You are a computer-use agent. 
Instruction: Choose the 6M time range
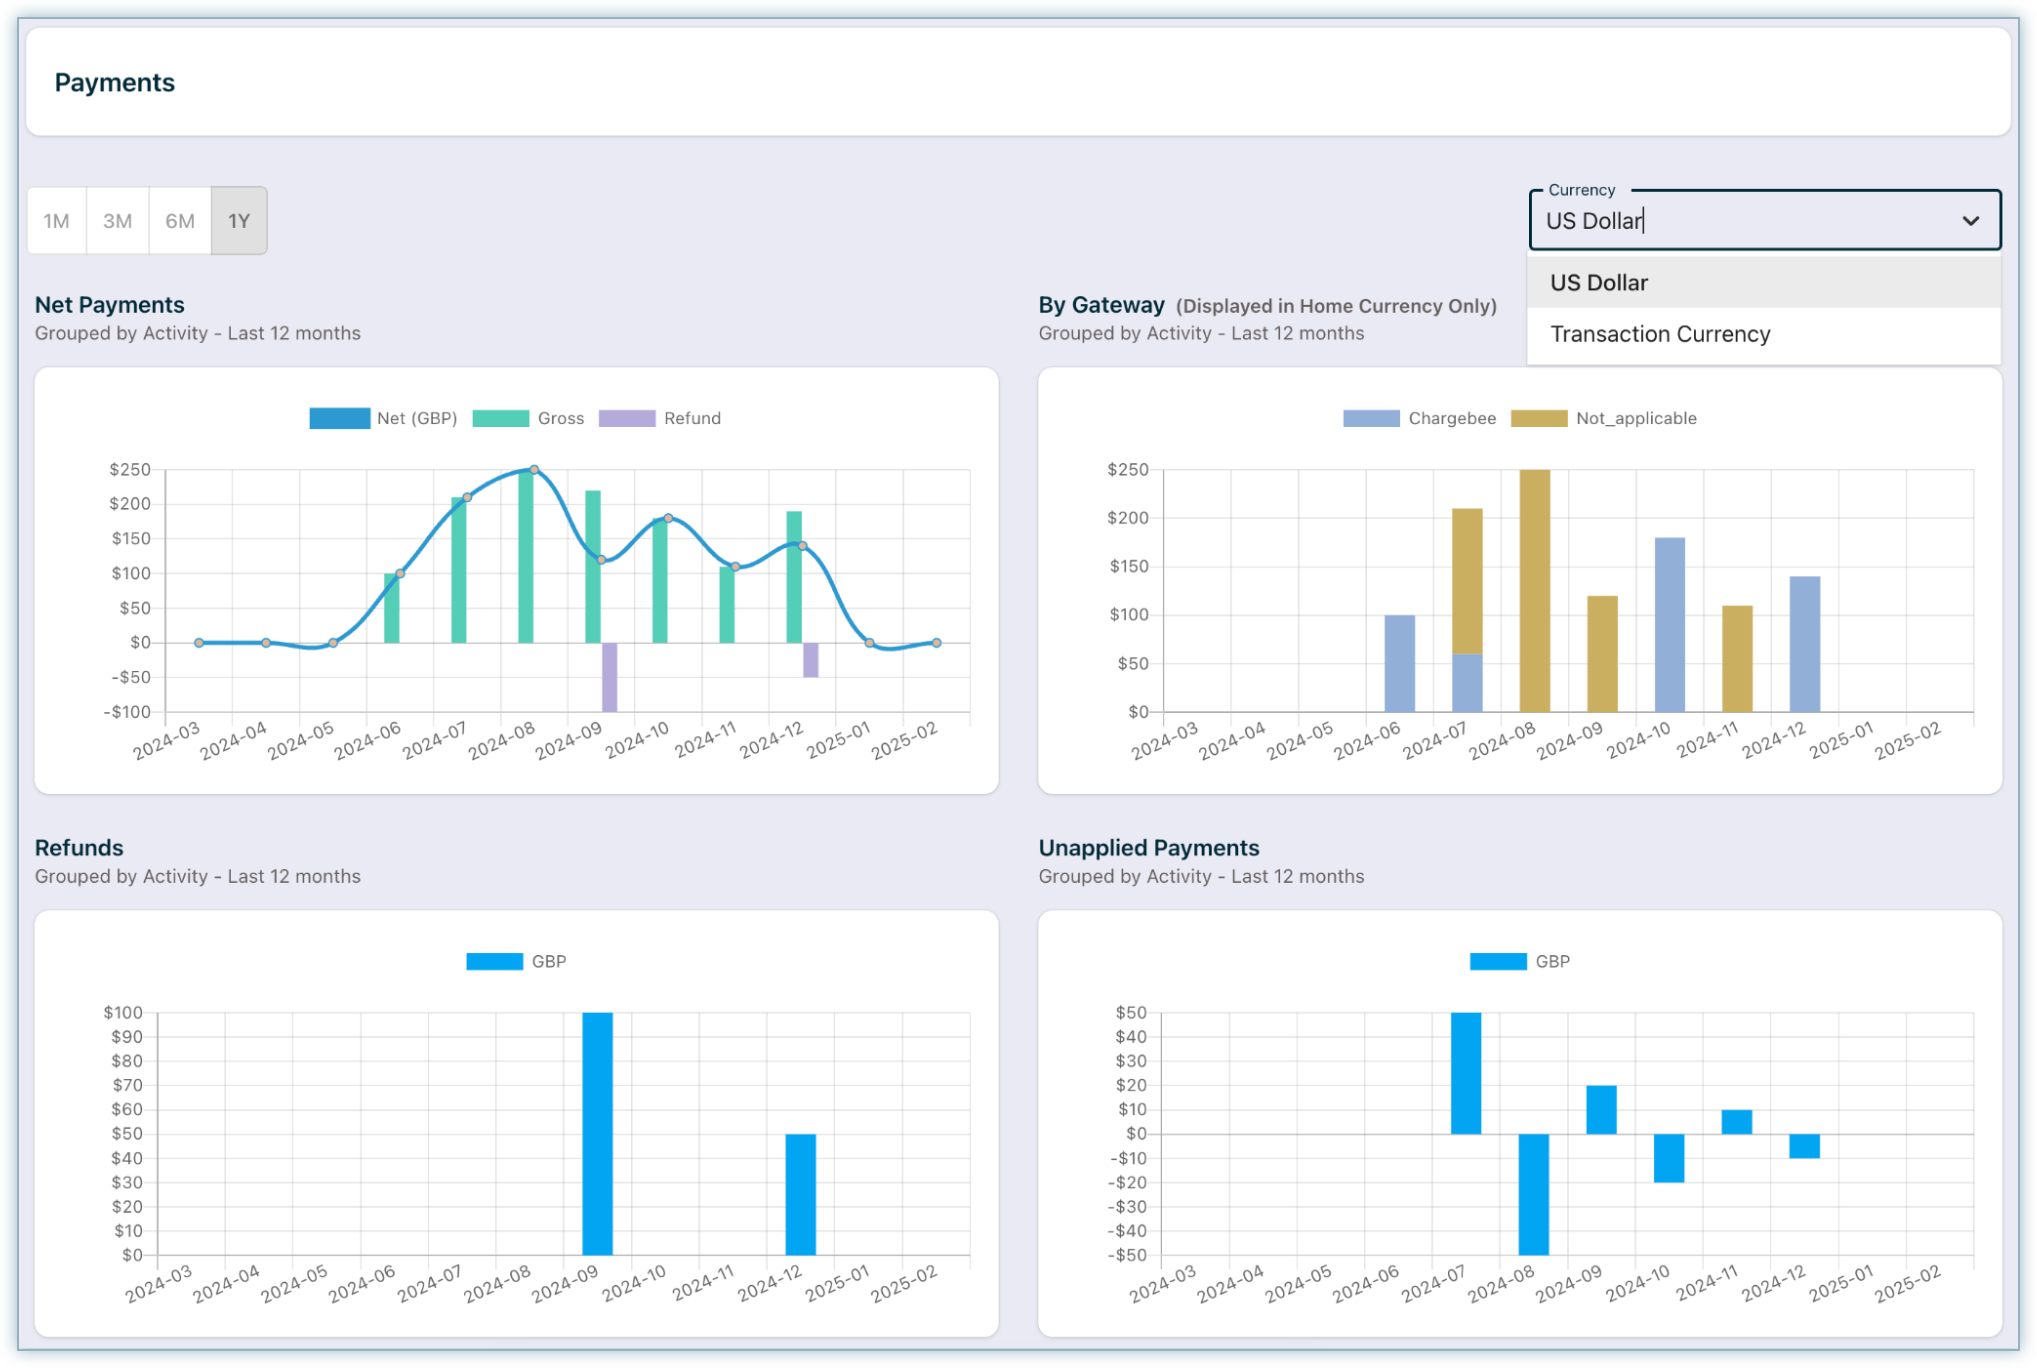click(x=180, y=221)
